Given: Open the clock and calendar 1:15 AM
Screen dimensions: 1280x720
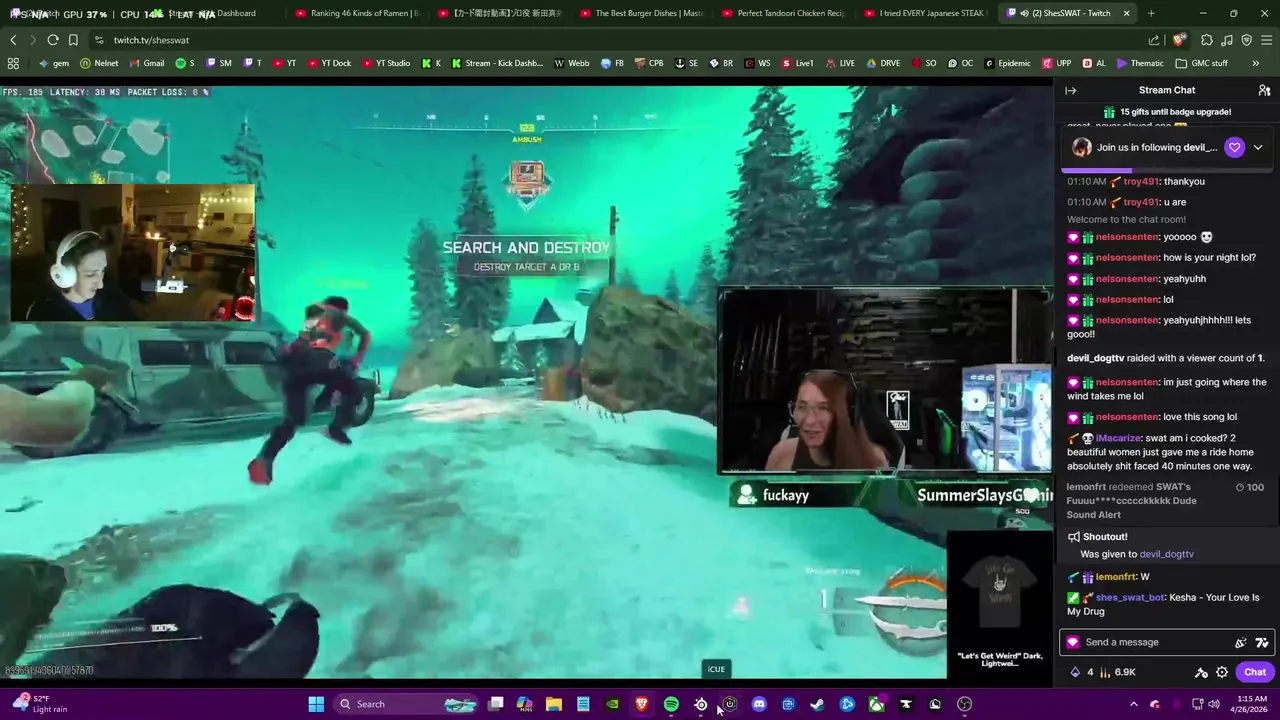Looking at the screenshot, I should click(x=1251, y=704).
